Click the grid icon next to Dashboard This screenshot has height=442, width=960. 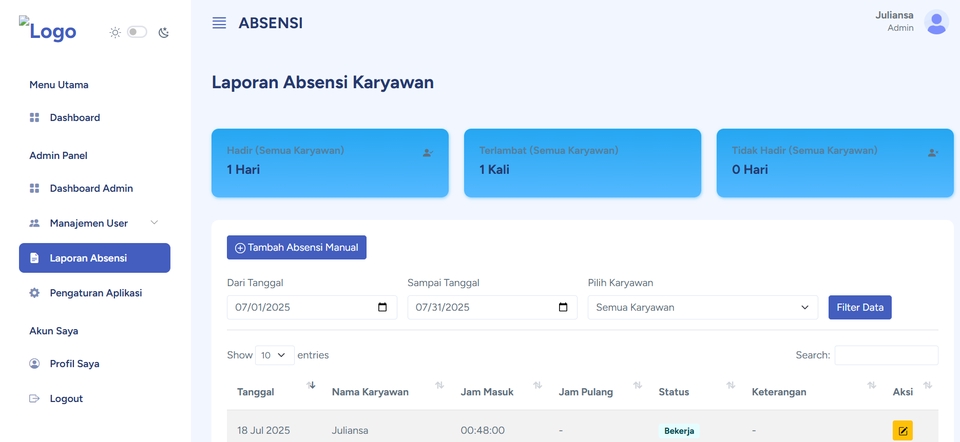coord(34,118)
